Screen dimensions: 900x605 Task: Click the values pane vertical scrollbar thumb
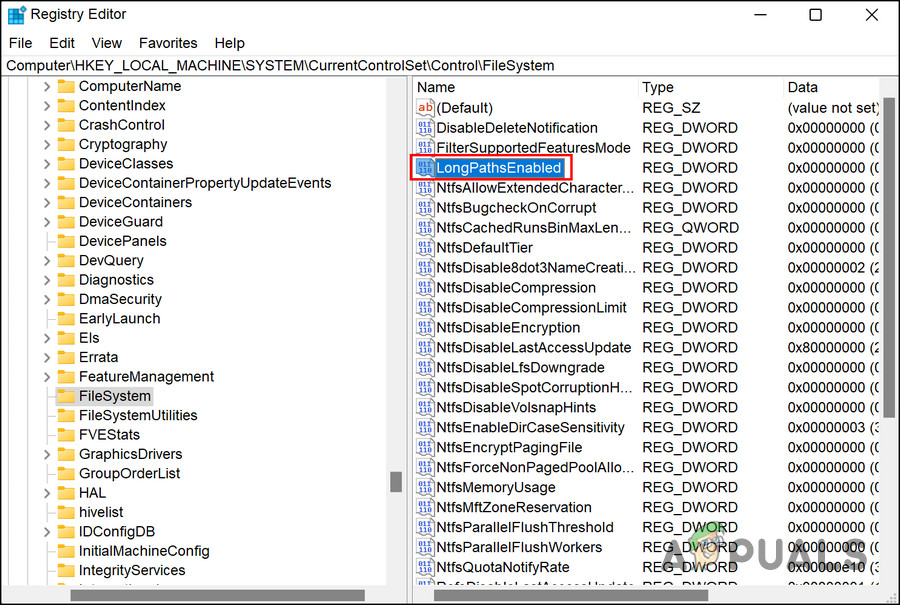click(889, 257)
